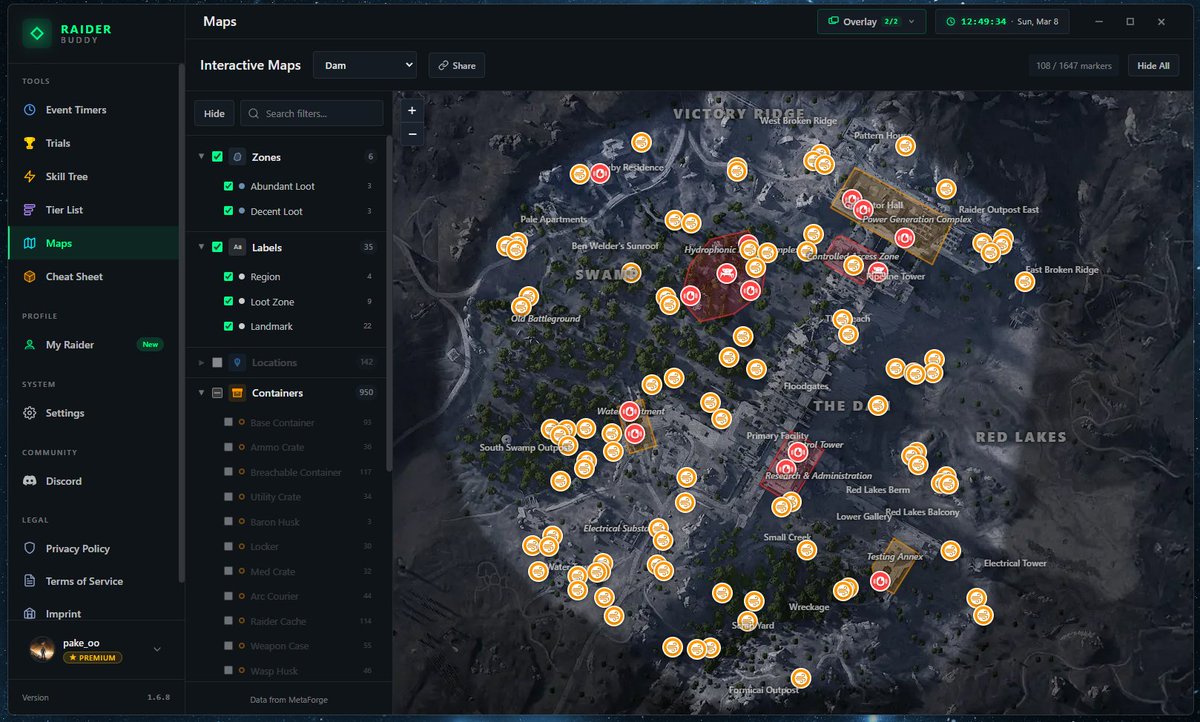Click red marker at Testing Annex
1200x722 pixels.
pyautogui.click(x=881, y=580)
